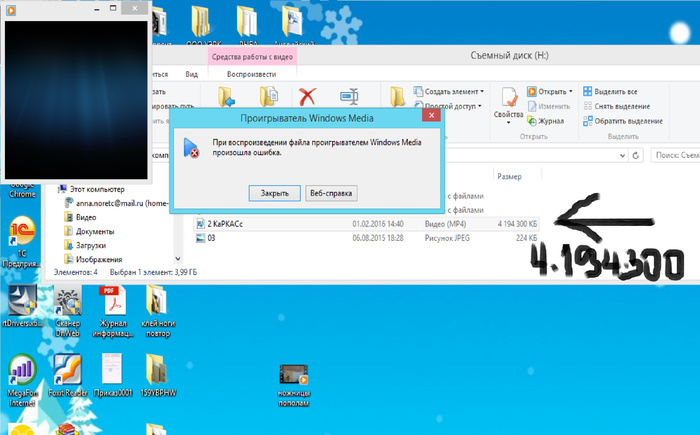
Task: Click Выделить все in the ribbon
Action: [x=610, y=92]
